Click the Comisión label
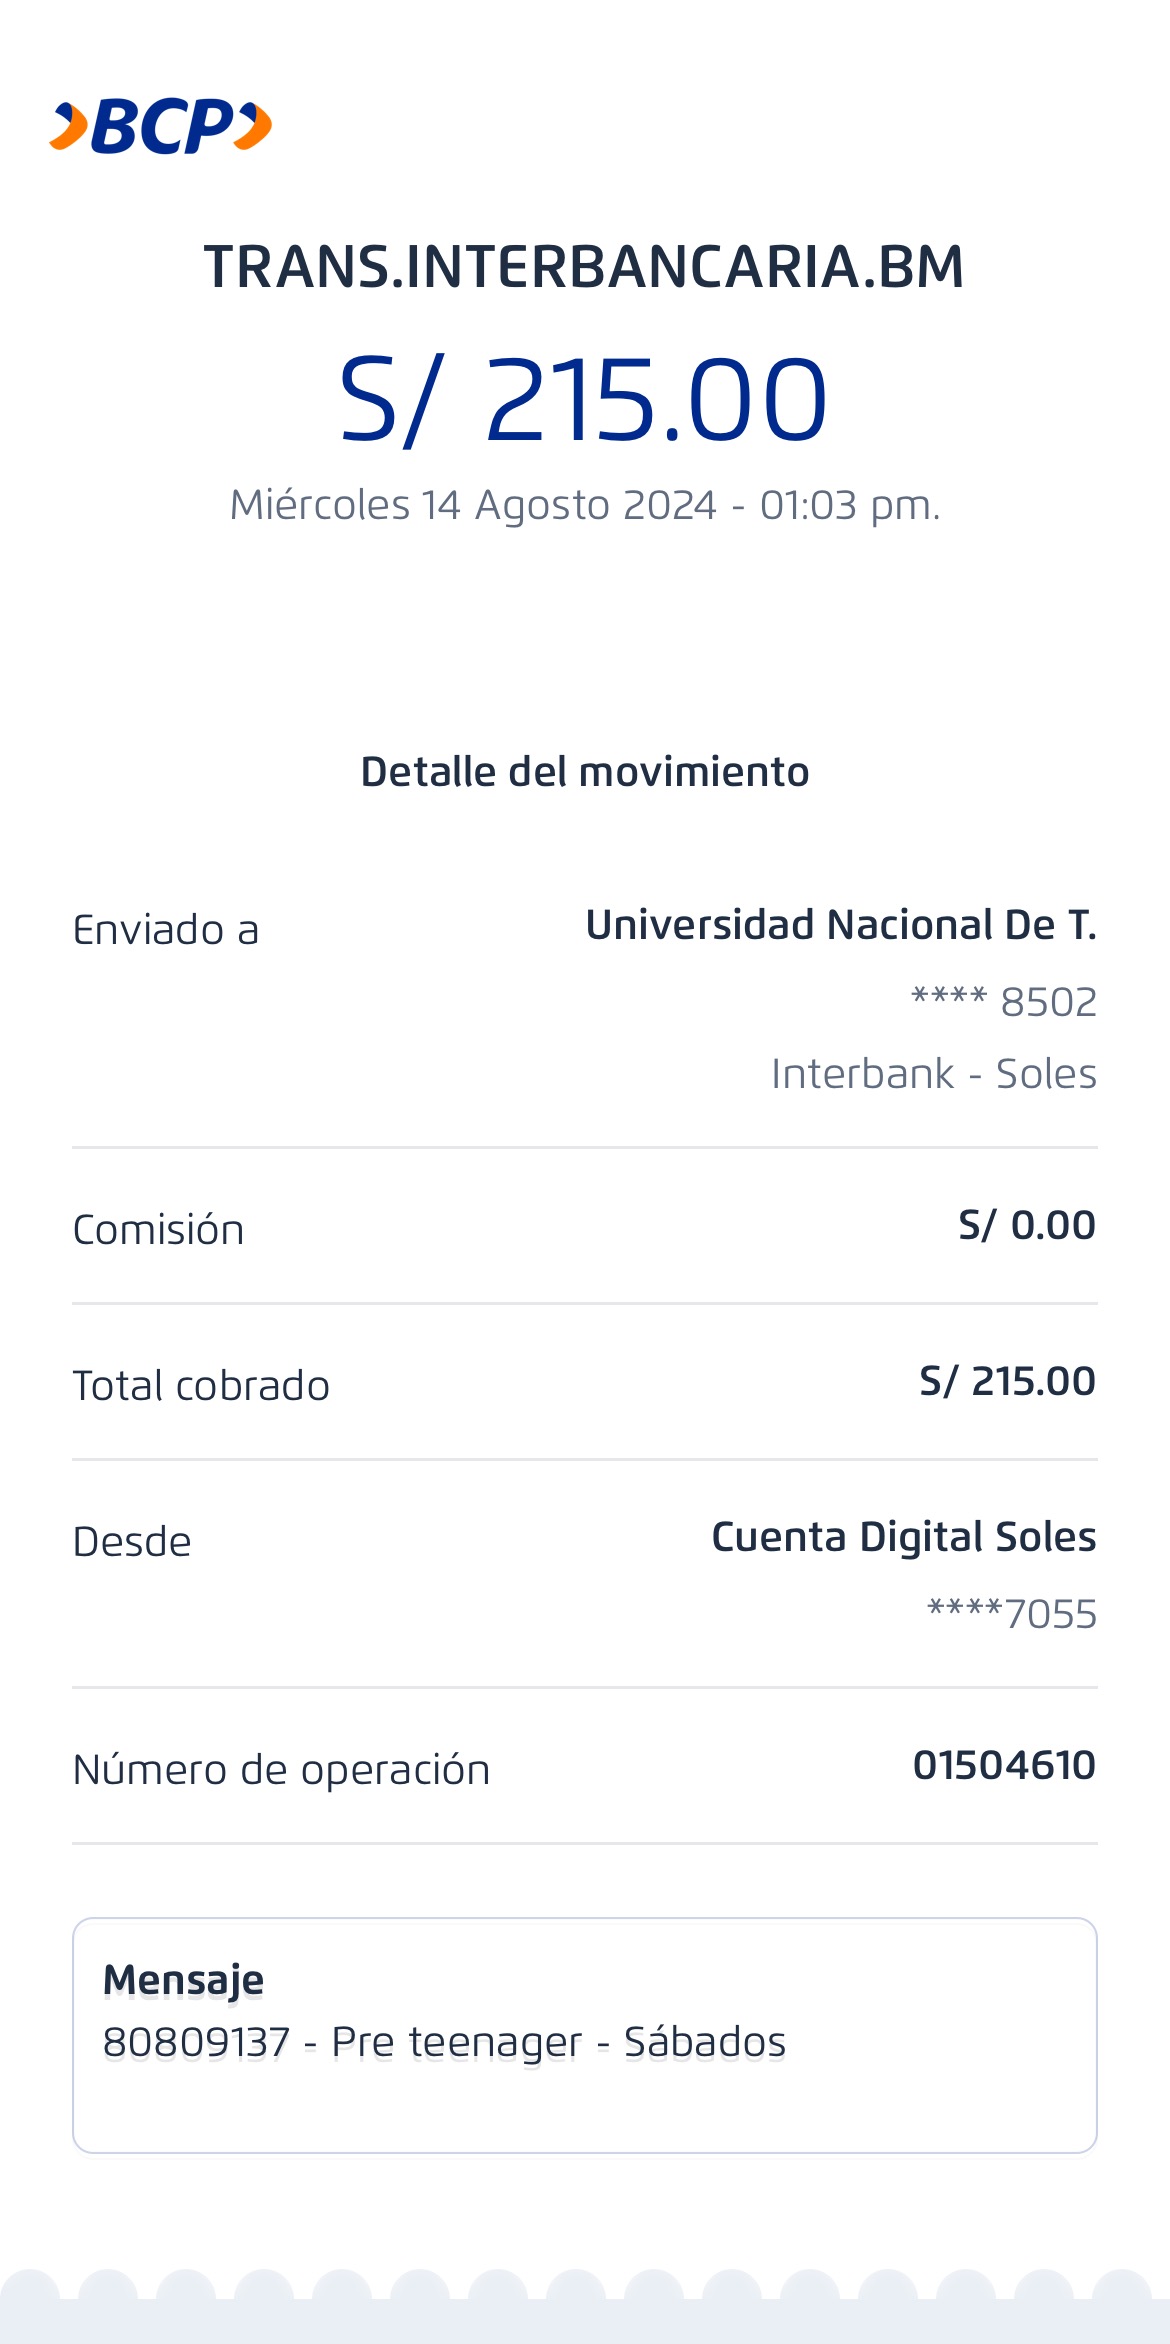The height and width of the screenshot is (2344, 1170). pos(158,1230)
